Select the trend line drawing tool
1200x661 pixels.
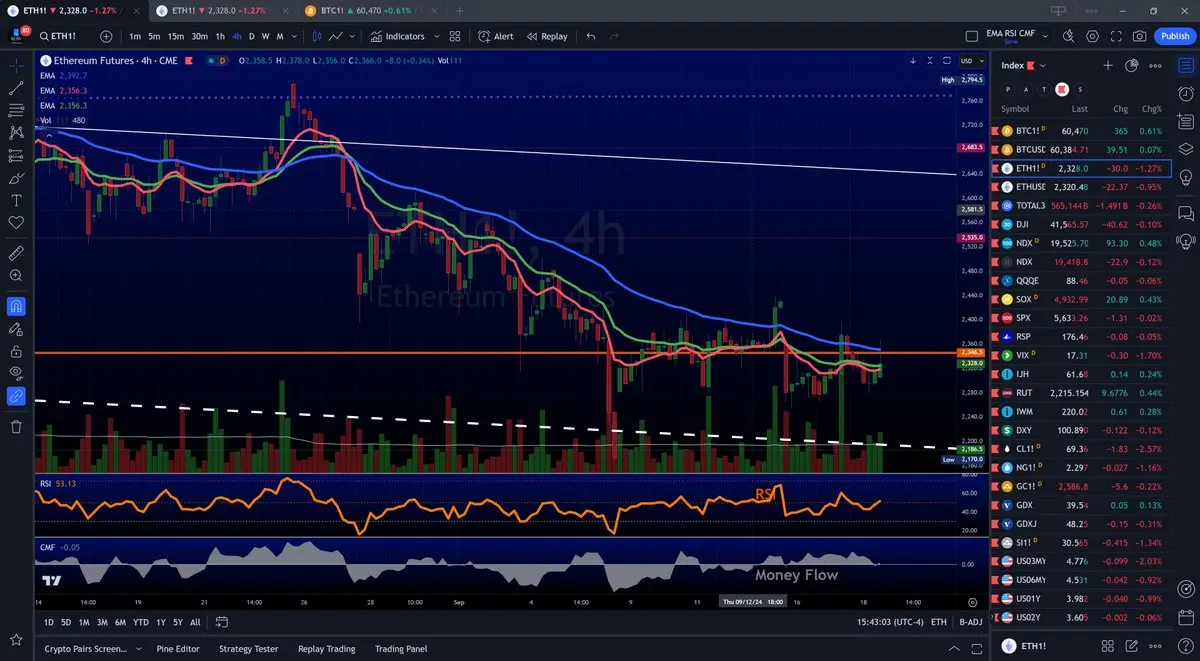point(16,88)
